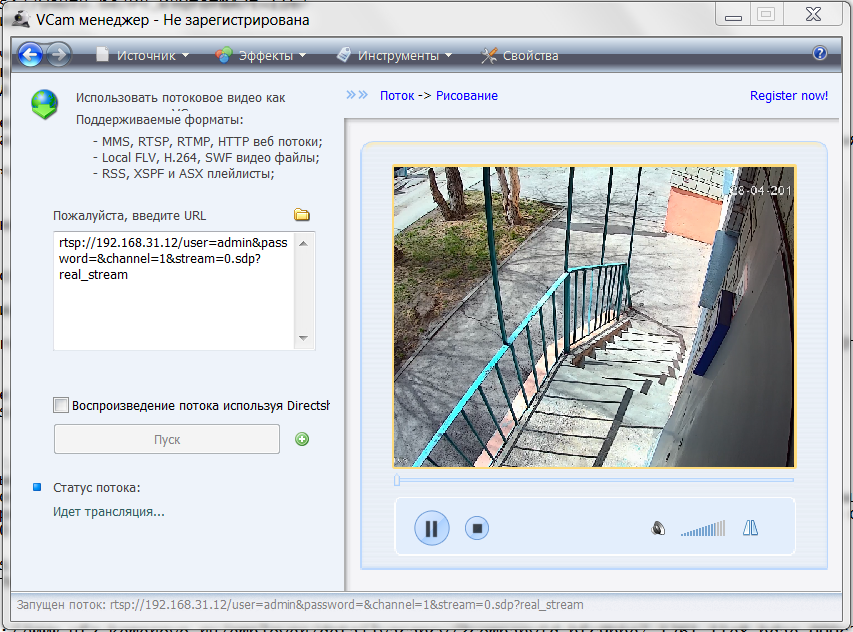Click the green plus icon beside Пуск
Screen dimensions: 853x632
click(x=302, y=439)
